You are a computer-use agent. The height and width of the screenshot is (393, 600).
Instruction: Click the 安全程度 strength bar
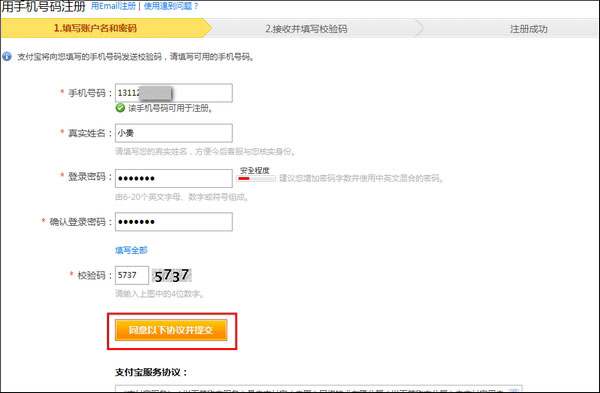(256, 178)
